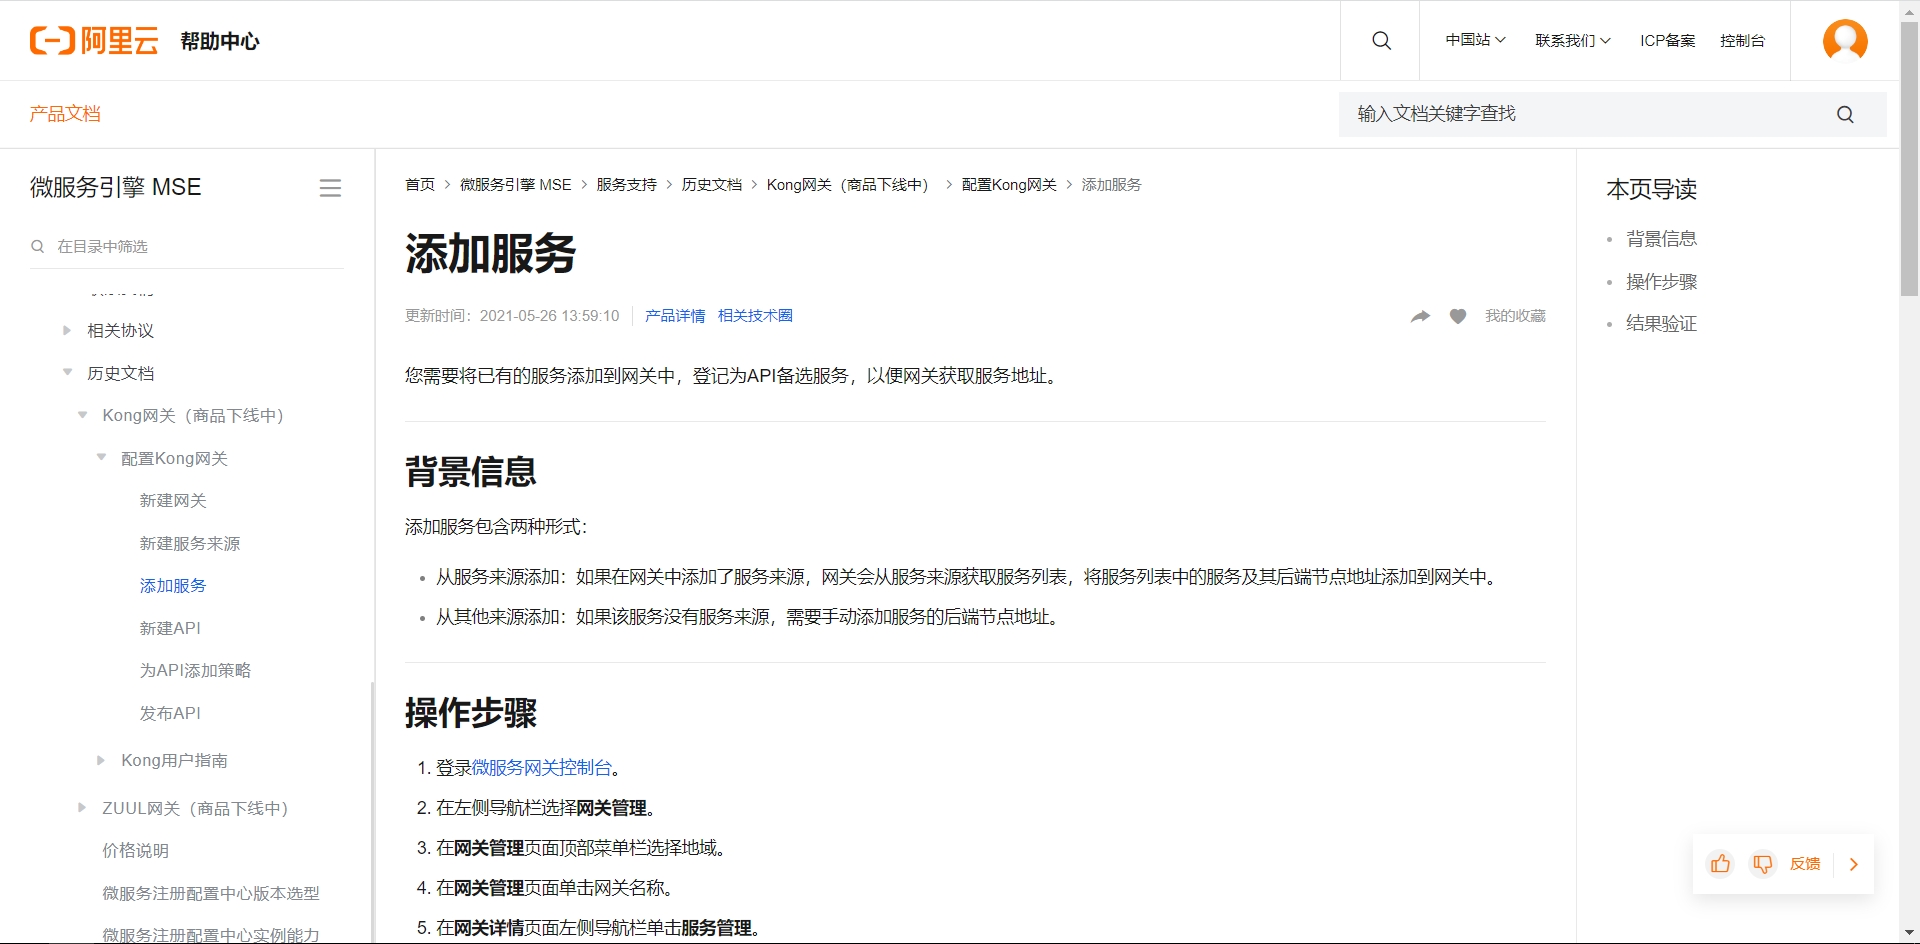Click the thumbs-down feedback icon
This screenshot has width=1920, height=944.
click(1763, 864)
